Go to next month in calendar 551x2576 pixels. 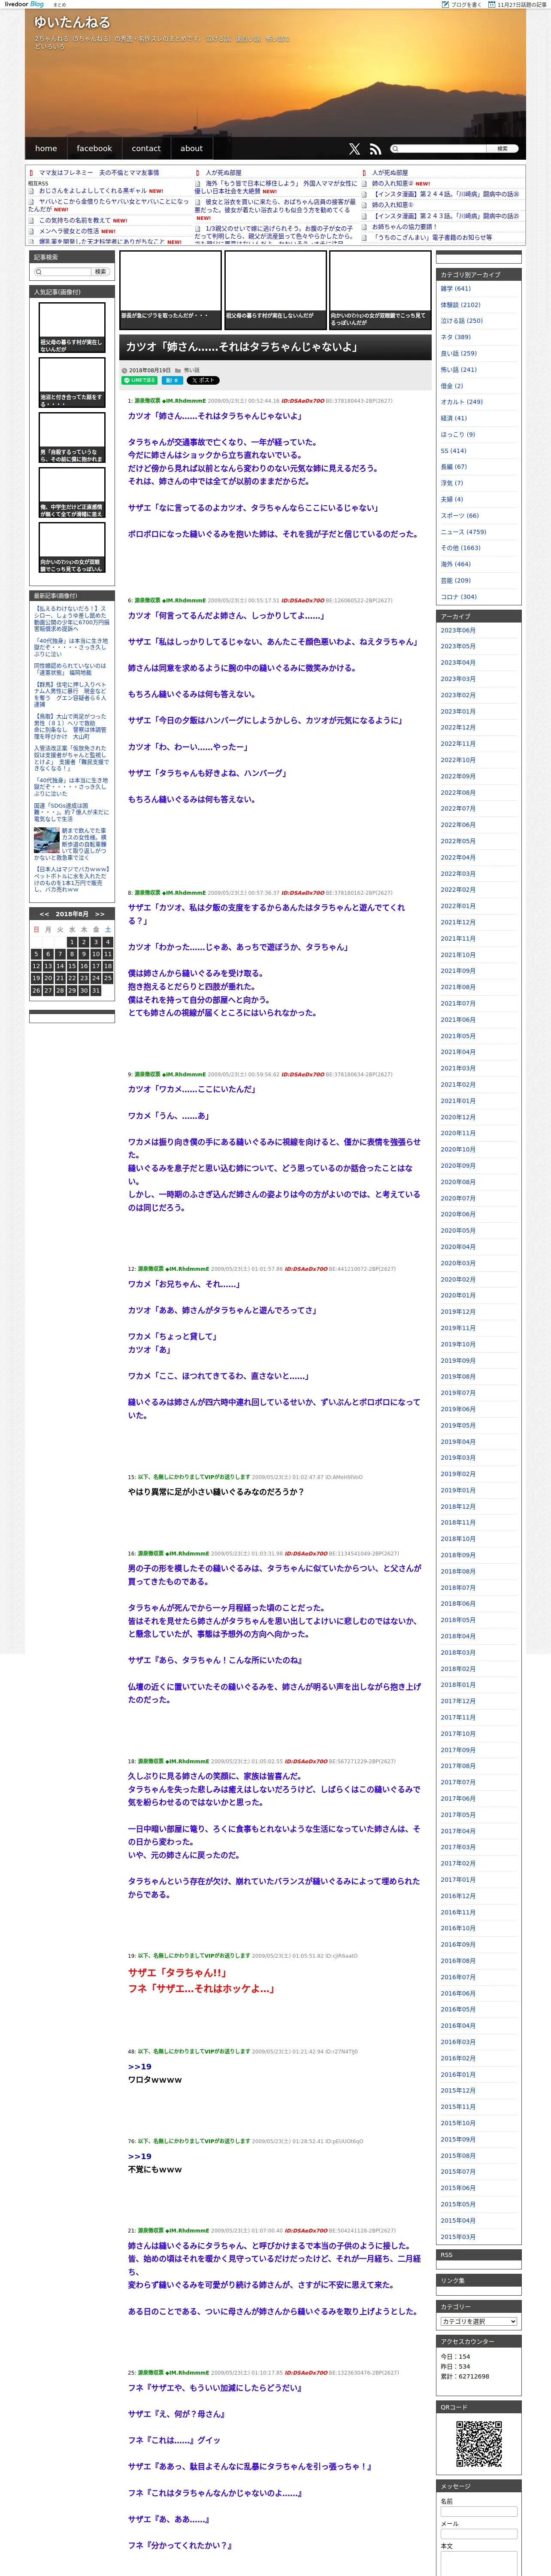(x=99, y=914)
